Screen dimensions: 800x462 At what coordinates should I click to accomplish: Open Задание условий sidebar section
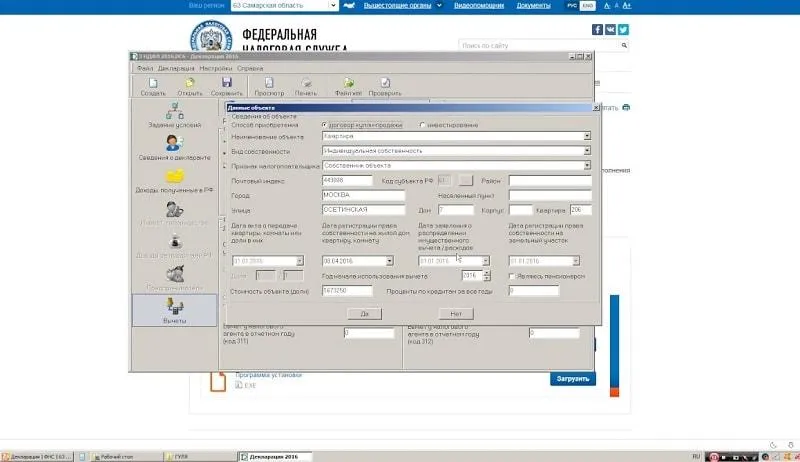click(174, 116)
